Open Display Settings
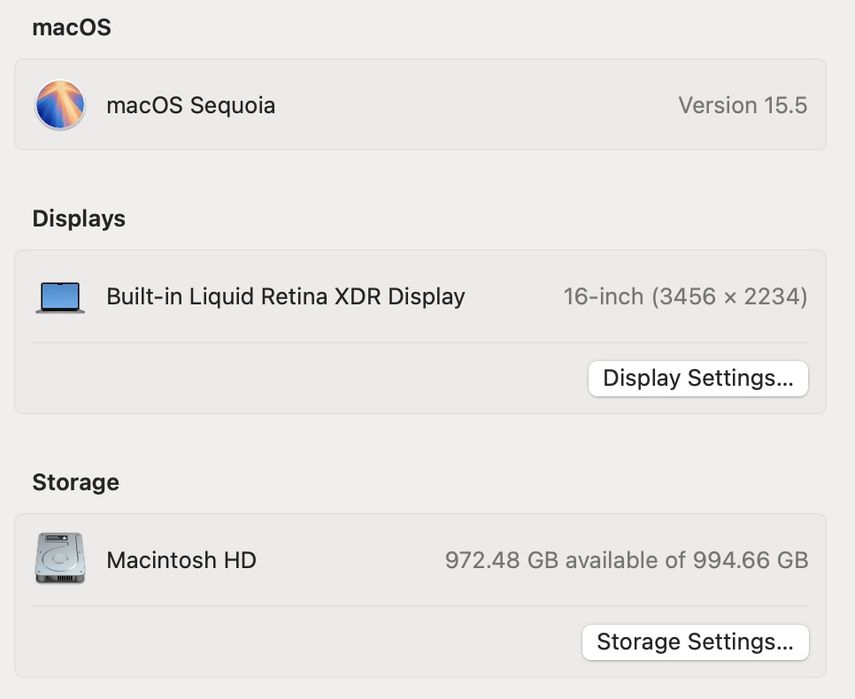 click(698, 379)
